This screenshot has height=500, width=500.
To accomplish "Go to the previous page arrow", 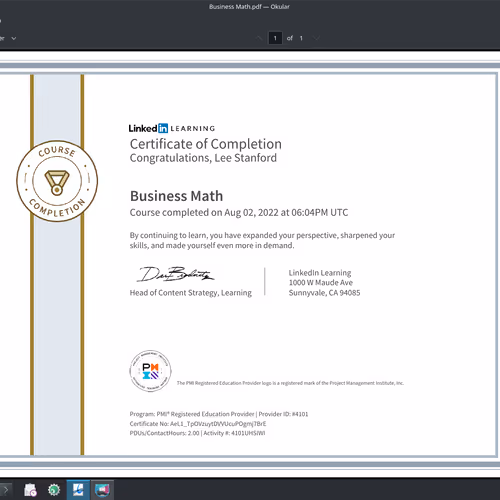I will [259, 38].
